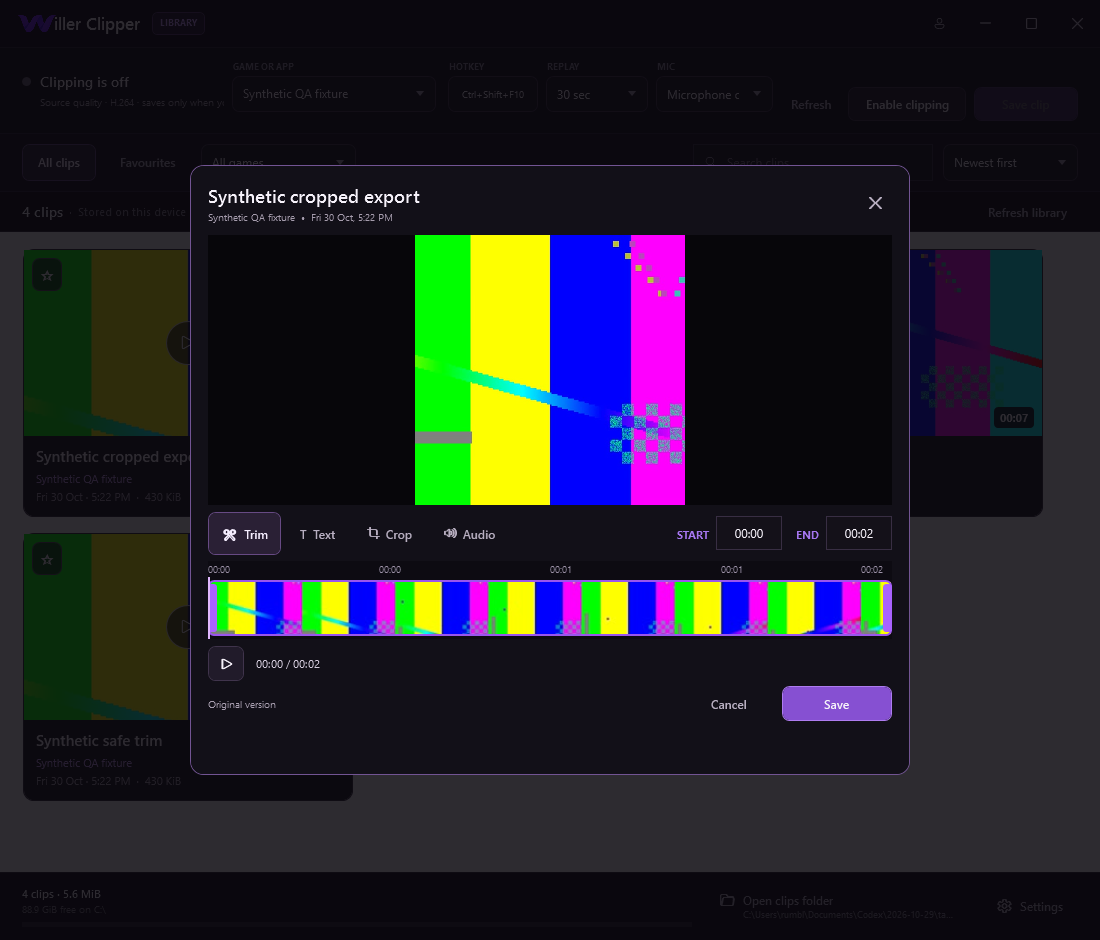Open the Microphone dropdown

714,94
